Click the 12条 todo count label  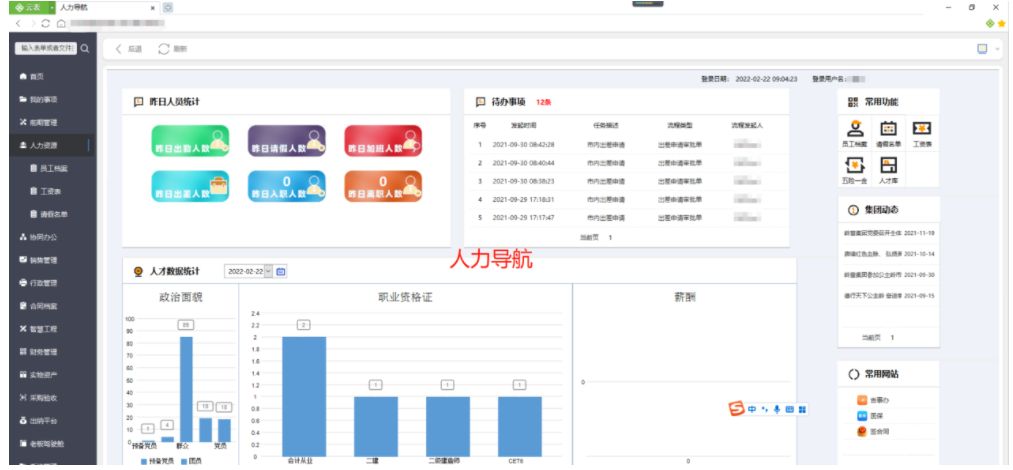click(543, 102)
